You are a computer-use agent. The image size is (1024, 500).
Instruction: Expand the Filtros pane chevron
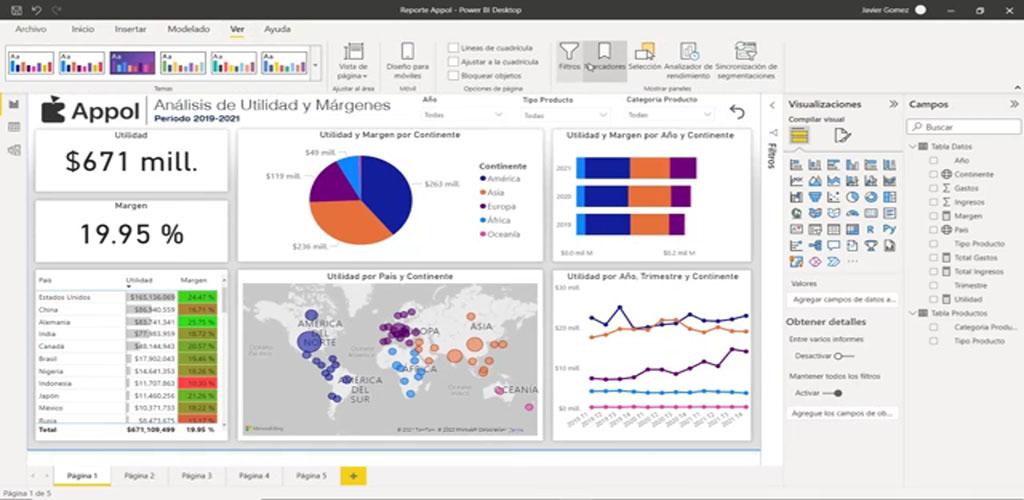coord(771,106)
